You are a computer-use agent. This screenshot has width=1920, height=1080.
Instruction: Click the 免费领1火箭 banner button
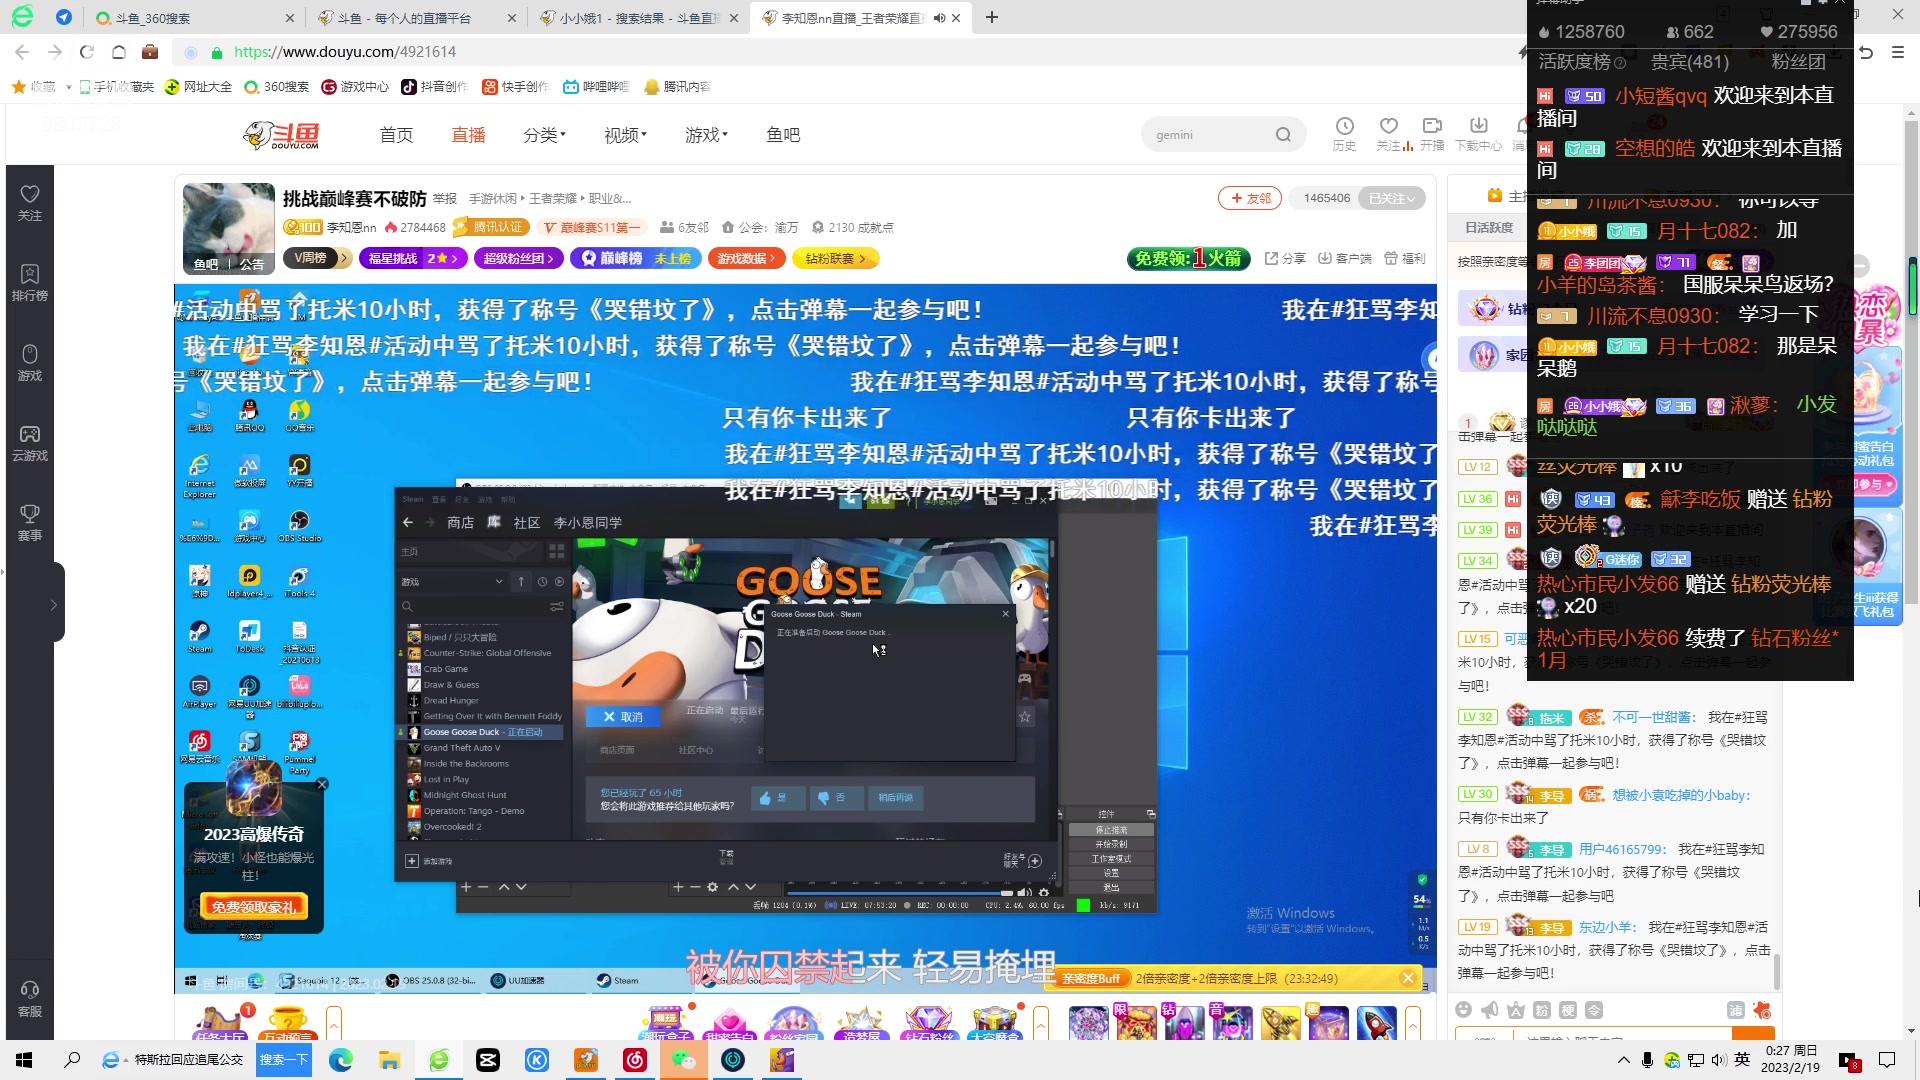pyautogui.click(x=1189, y=258)
